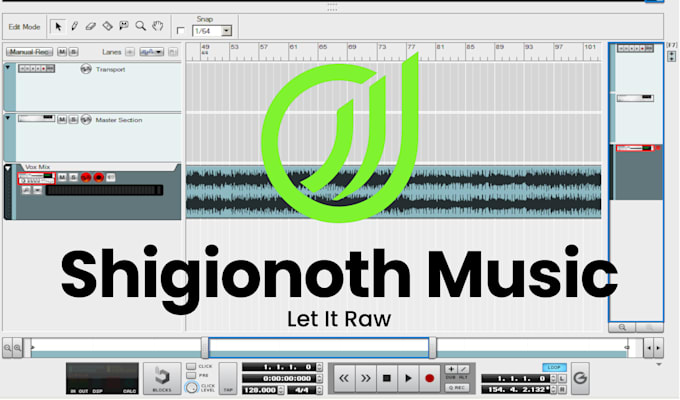Toggle the global Solo S button beside Manual Rec
This screenshot has width=680, height=400.
(74, 52)
